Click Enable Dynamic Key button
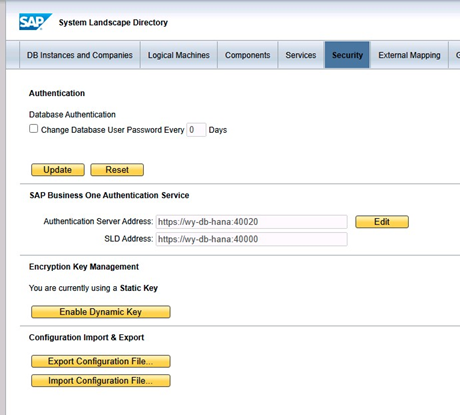460x415 pixels. click(x=101, y=312)
